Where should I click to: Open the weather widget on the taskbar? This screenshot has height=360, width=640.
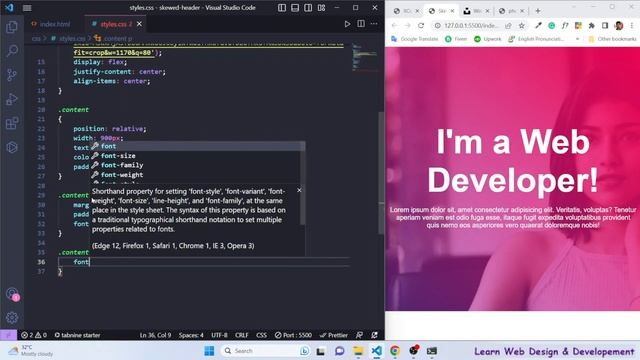pos(30,351)
